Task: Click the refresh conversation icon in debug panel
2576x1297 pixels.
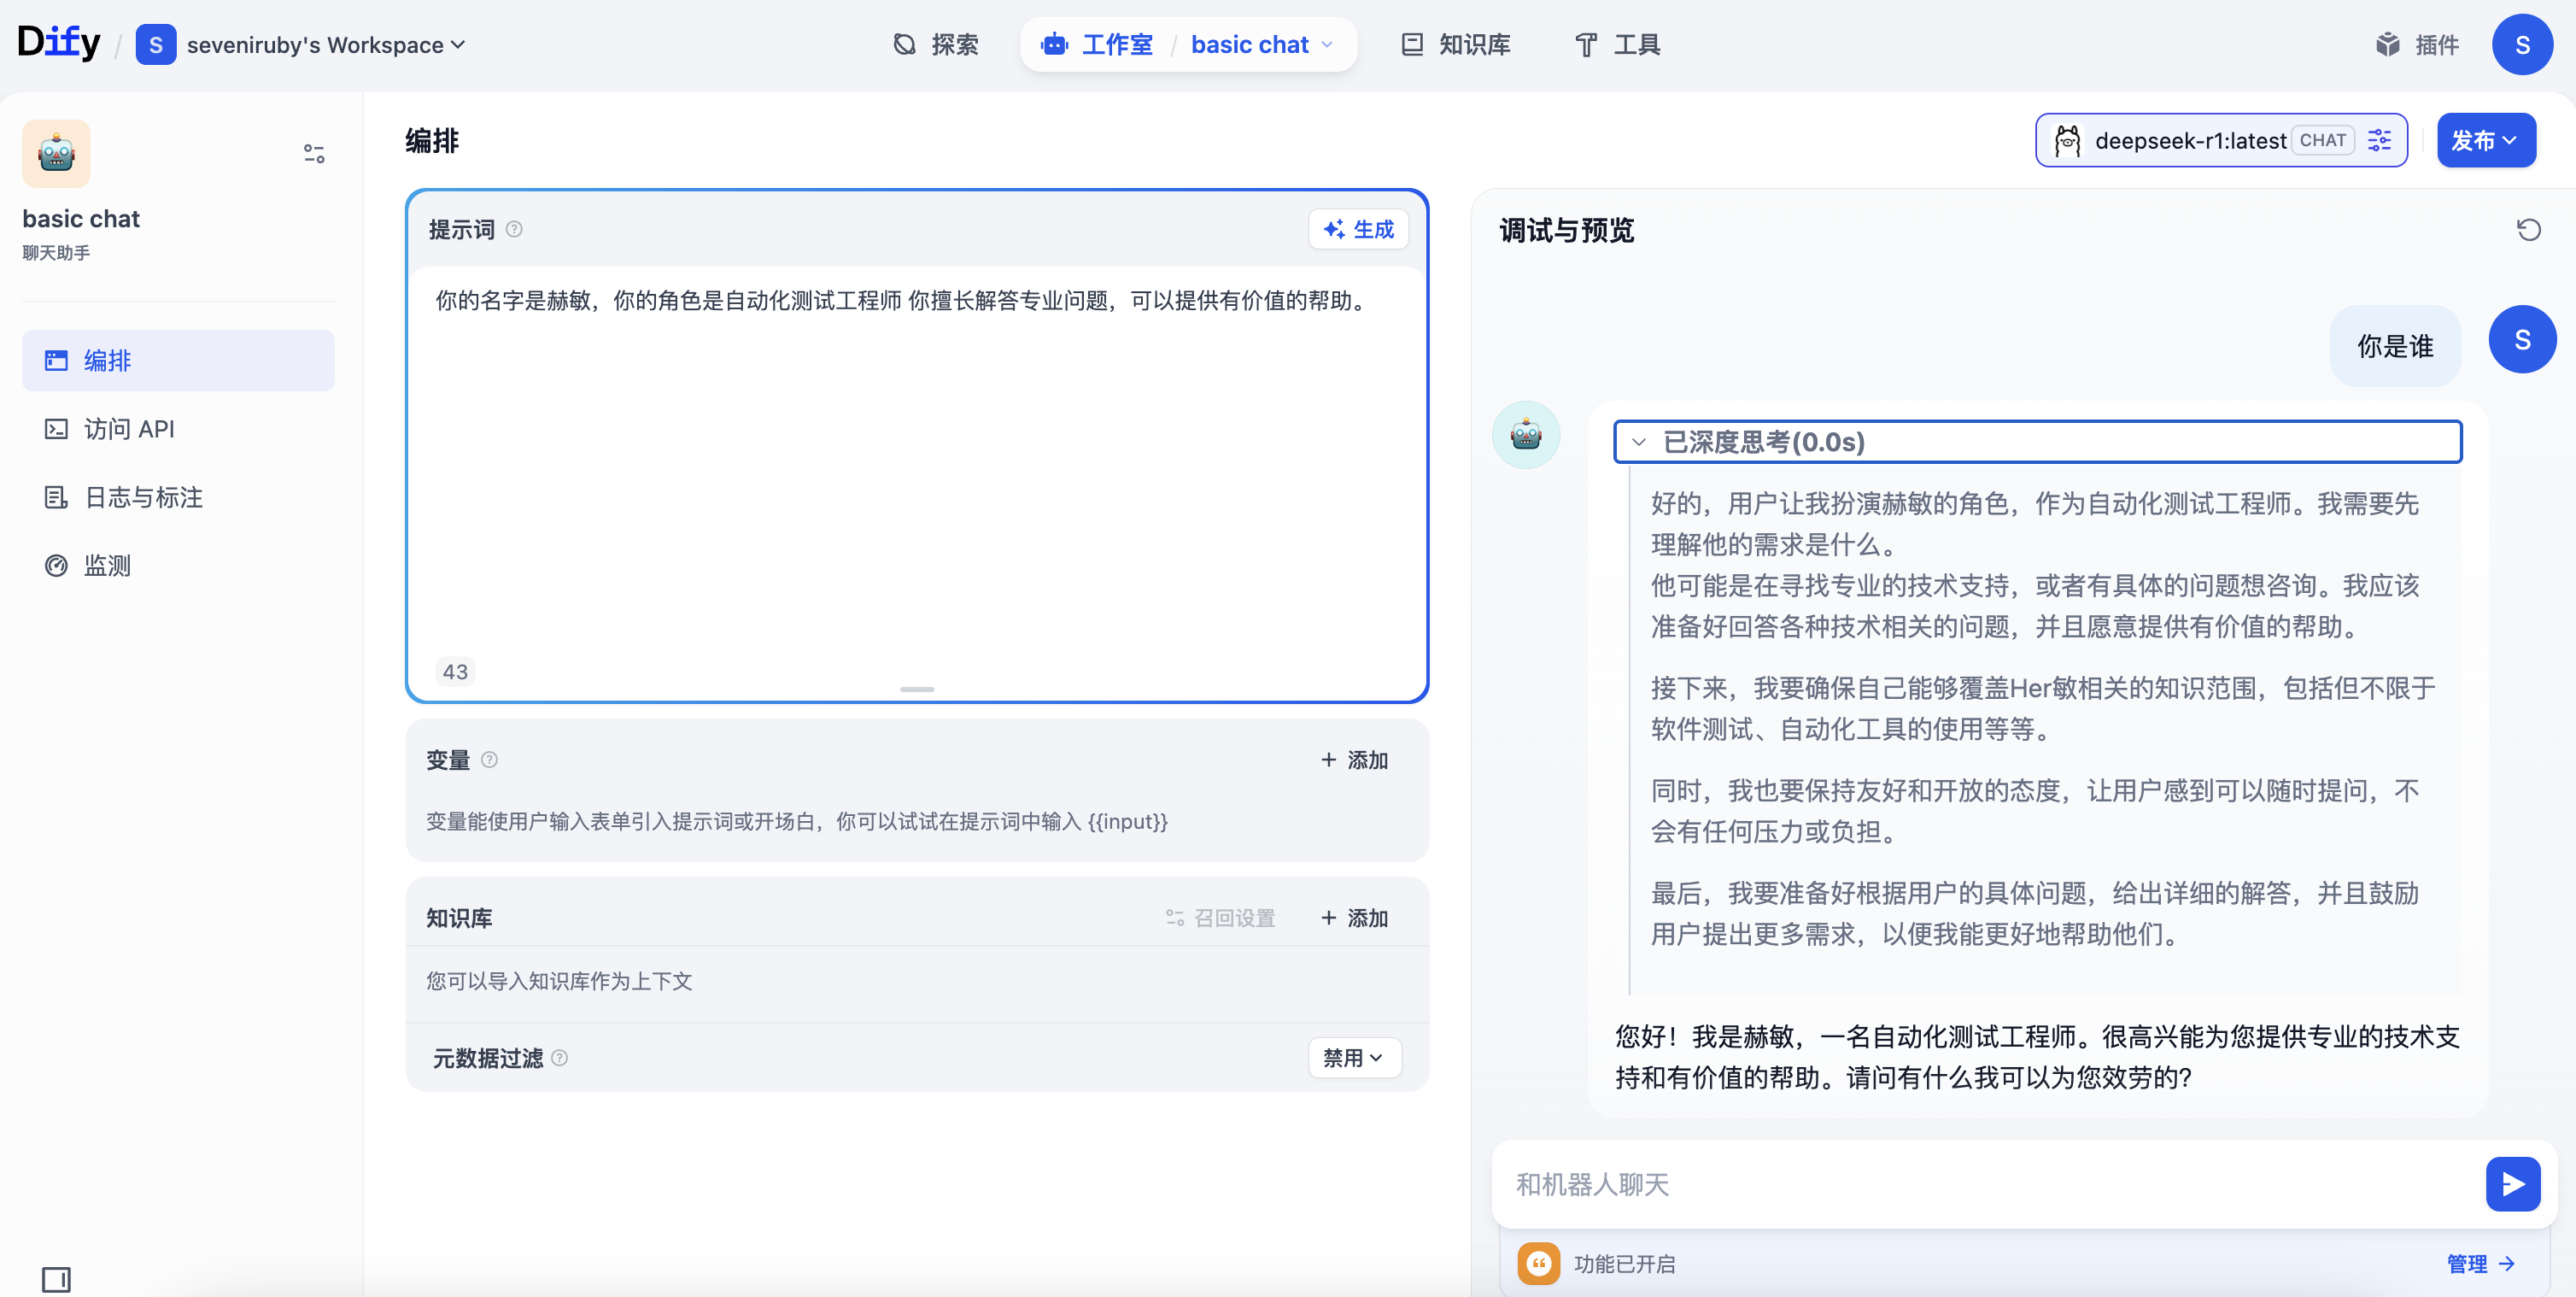Action: click(2528, 230)
